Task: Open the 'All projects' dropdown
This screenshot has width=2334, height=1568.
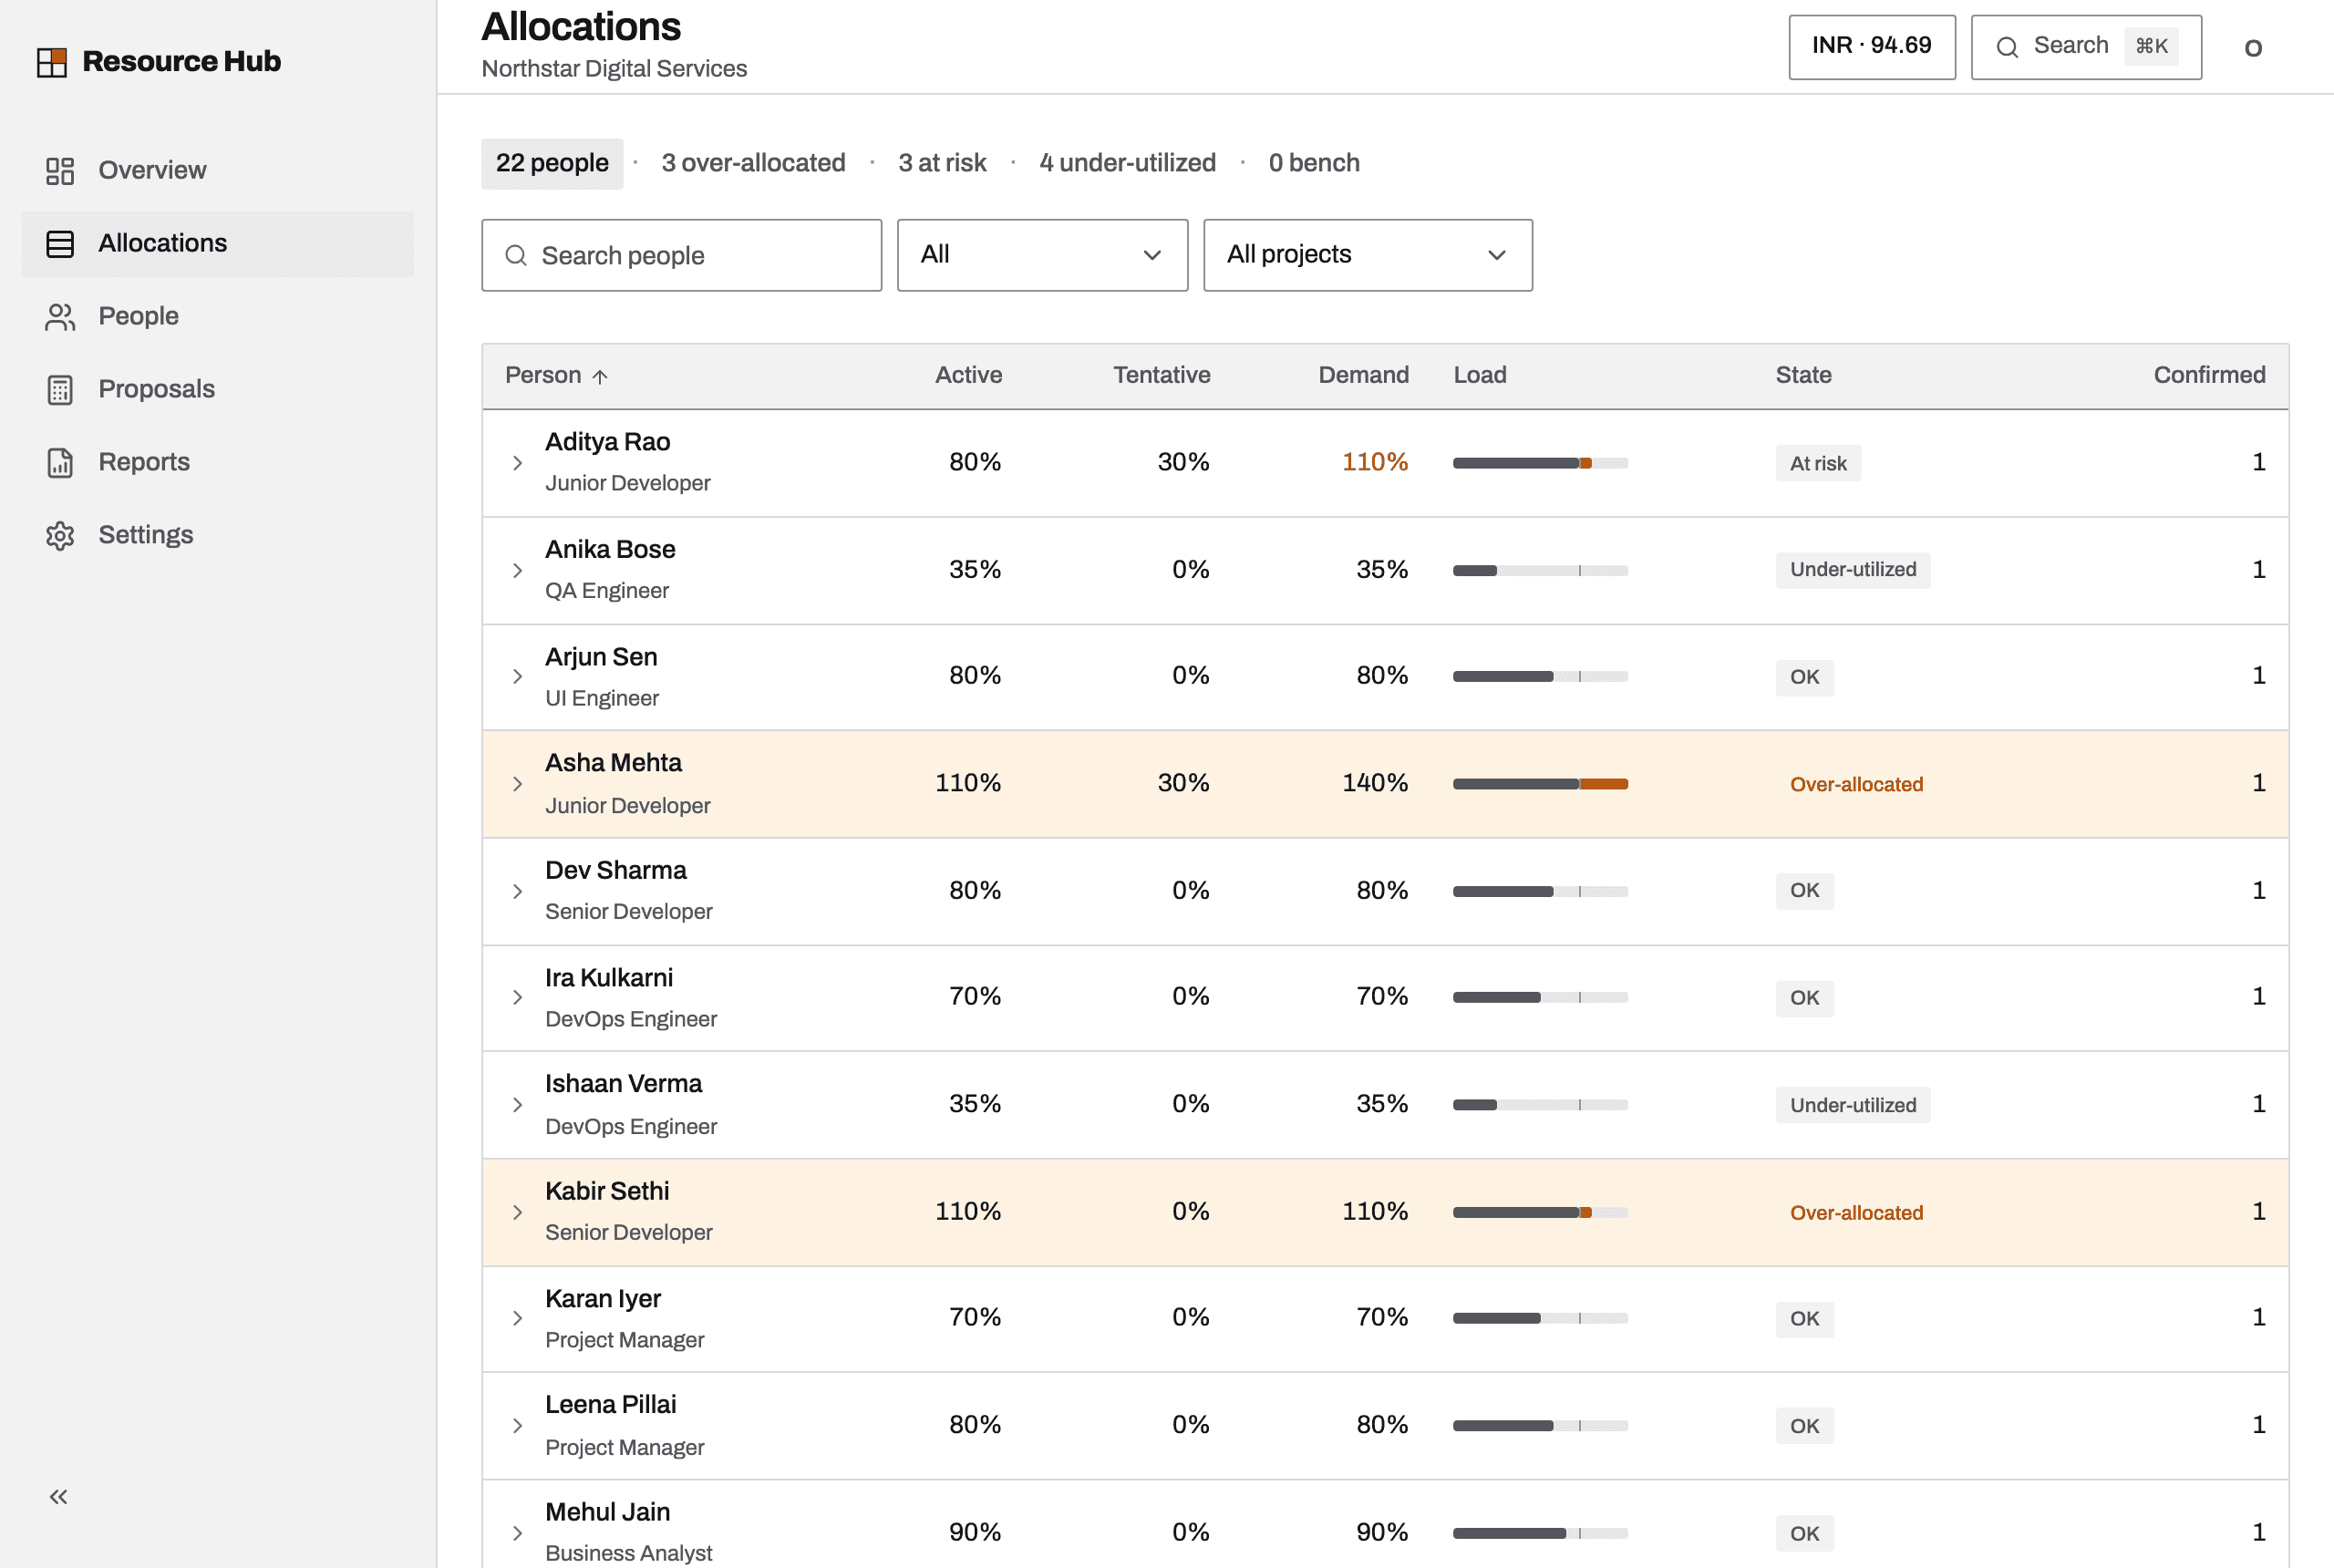Action: tap(1367, 255)
